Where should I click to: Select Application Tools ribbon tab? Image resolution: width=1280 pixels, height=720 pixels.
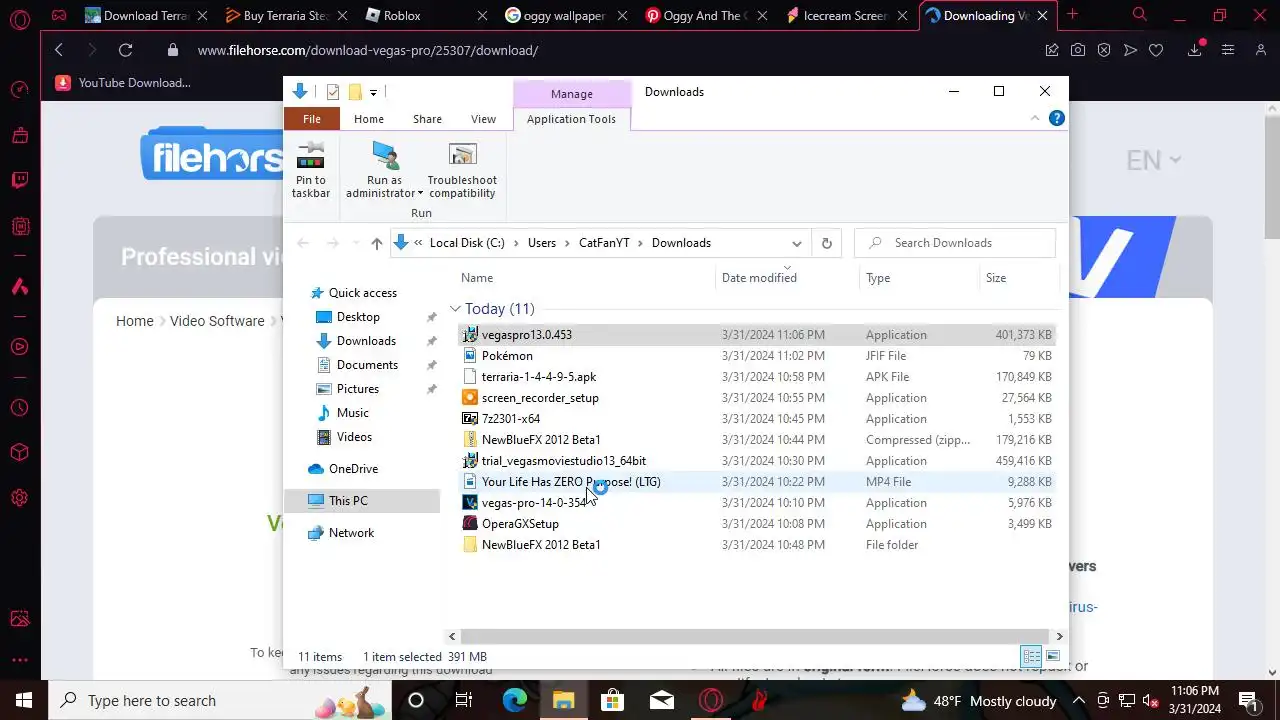coord(571,119)
